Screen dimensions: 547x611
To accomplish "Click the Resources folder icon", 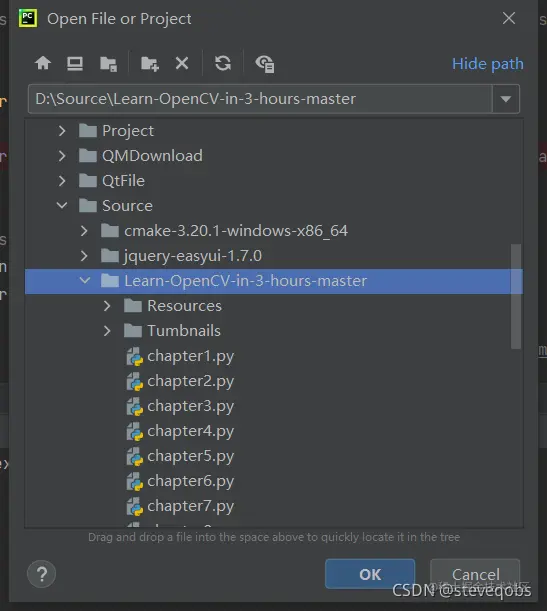I will click(x=133, y=306).
